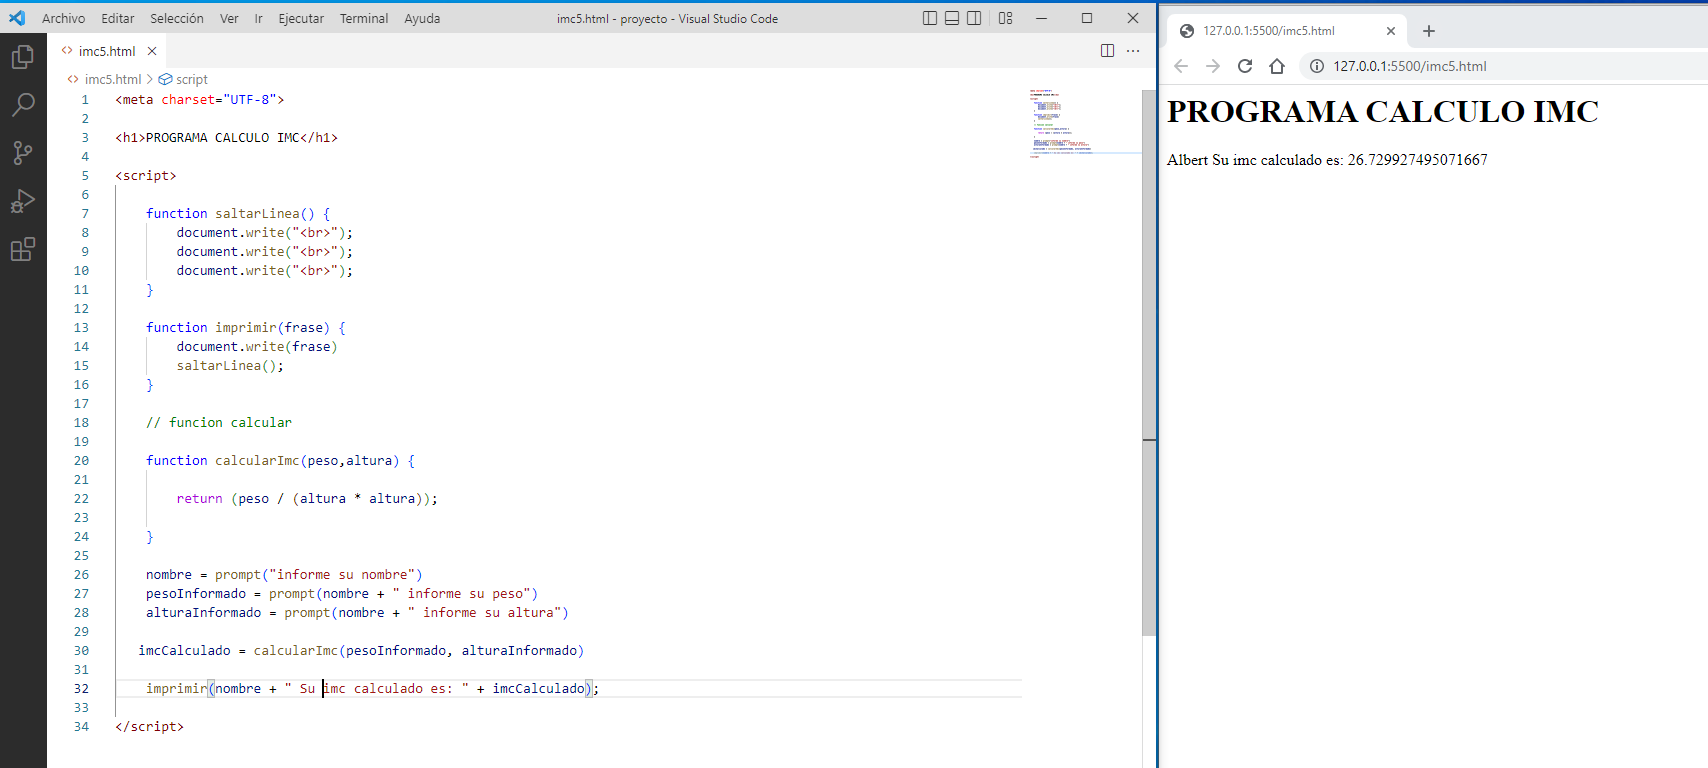The image size is (1708, 768).
Task: Open a new browser tab
Action: [1429, 31]
